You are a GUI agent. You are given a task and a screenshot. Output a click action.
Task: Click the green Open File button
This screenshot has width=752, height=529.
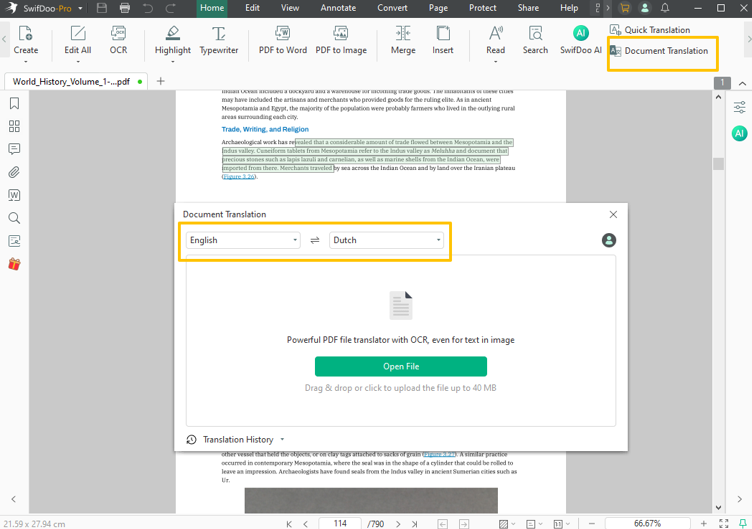(x=400, y=366)
